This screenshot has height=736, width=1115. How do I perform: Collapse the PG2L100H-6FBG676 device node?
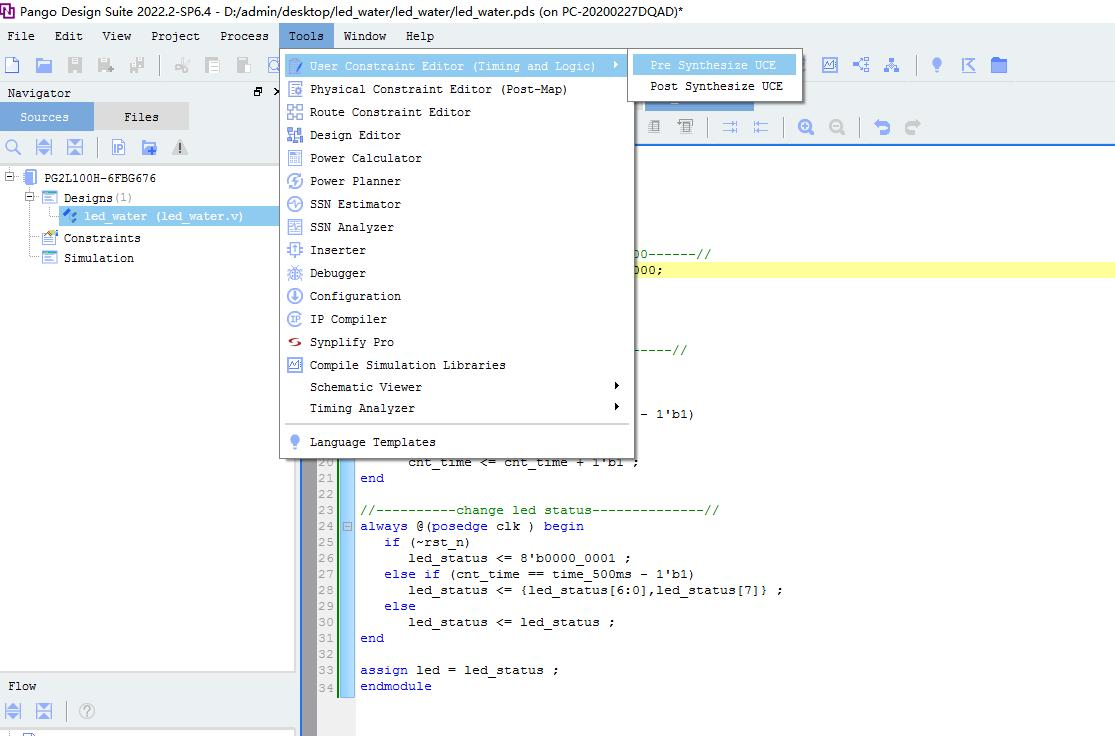tap(9, 176)
